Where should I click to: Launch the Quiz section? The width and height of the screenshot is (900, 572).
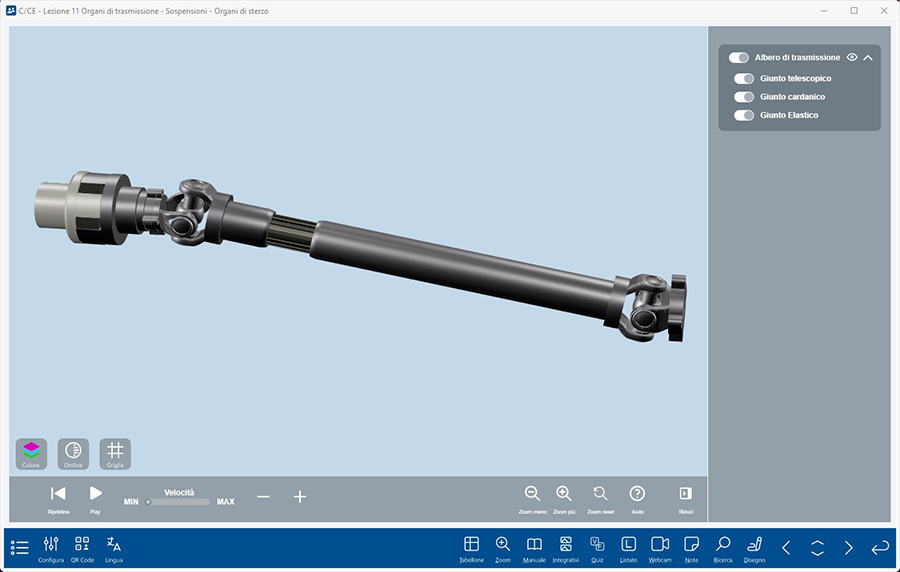pyautogui.click(x=597, y=548)
